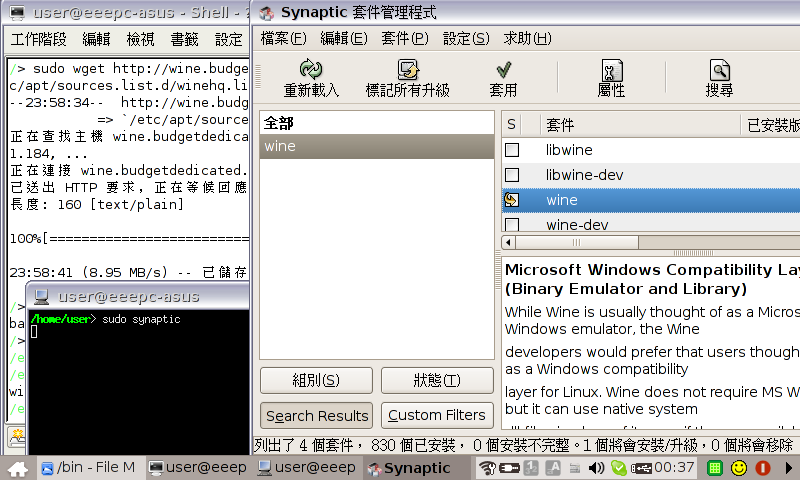The height and width of the screenshot is (480, 800).
Task: Select libwine-dev package row
Action: [651, 175]
